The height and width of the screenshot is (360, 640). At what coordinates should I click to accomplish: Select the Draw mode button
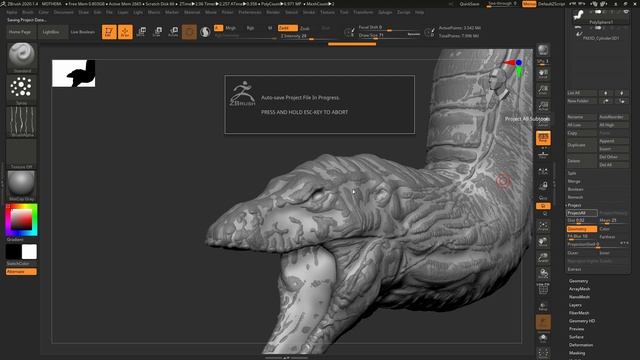pos(125,32)
